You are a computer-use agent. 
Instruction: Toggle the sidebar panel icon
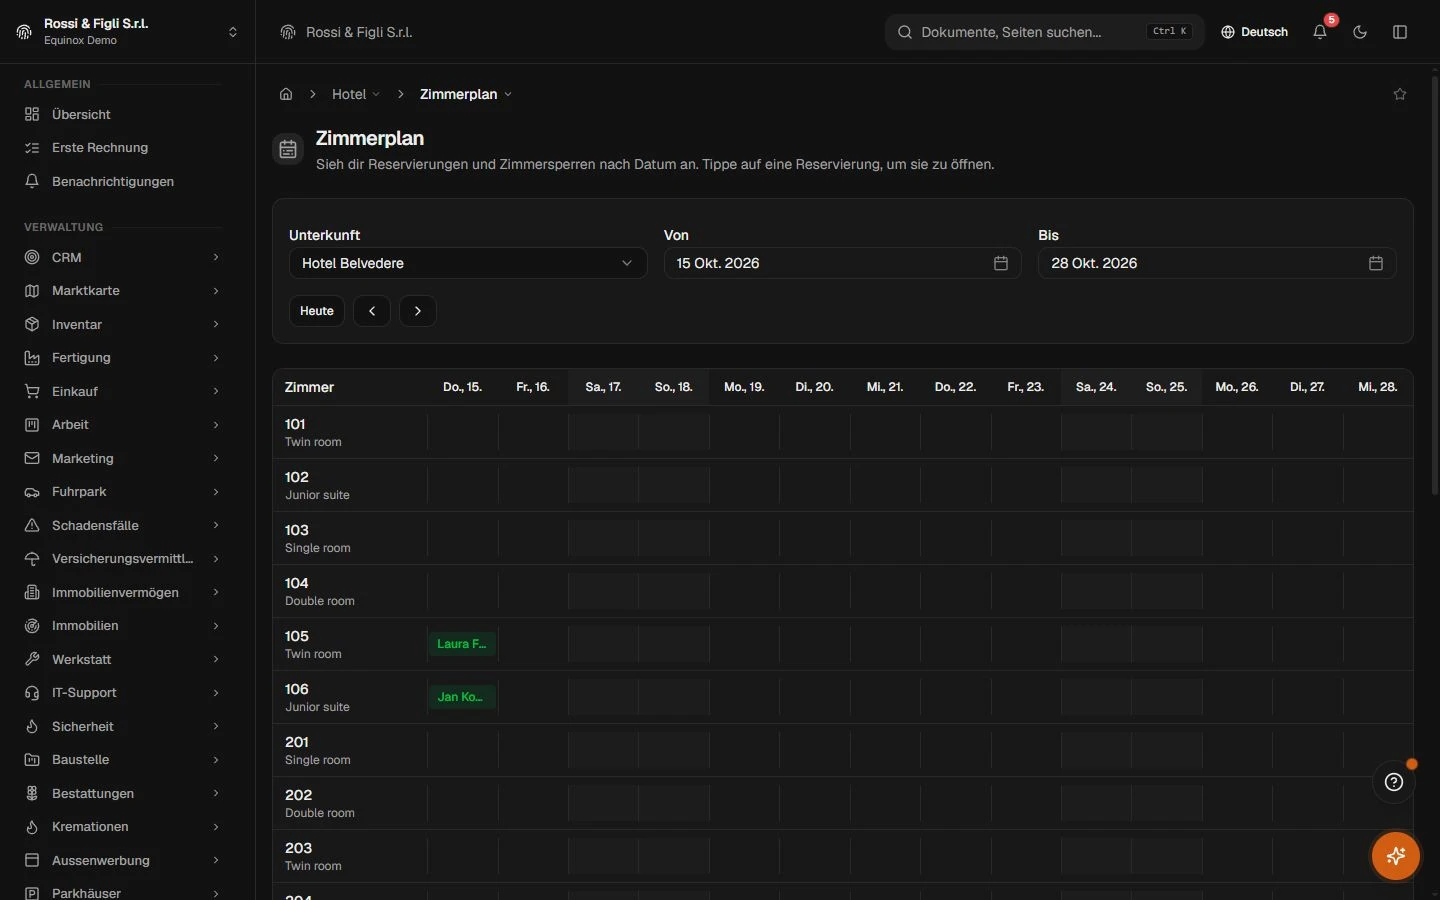tap(1400, 32)
